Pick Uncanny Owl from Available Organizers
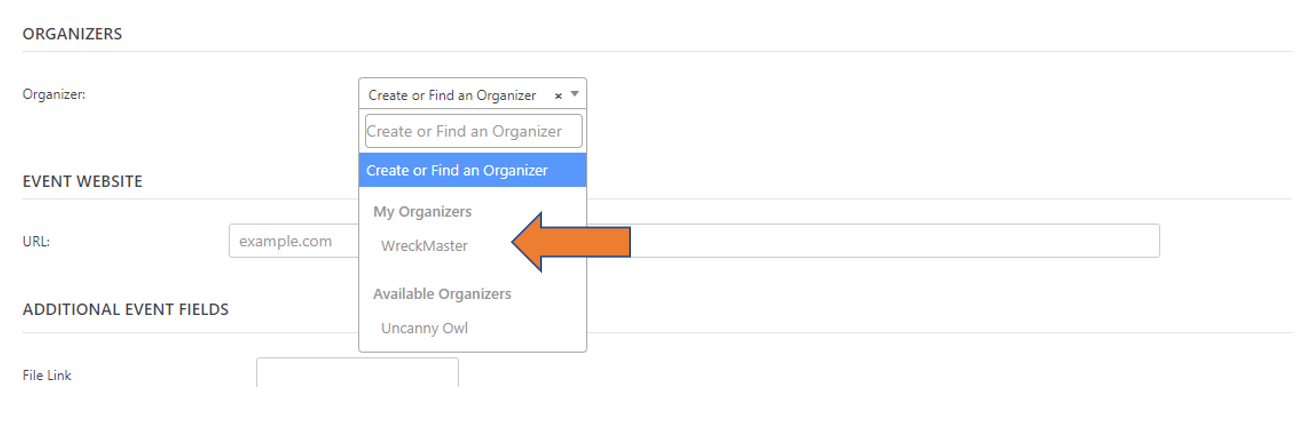Screen dimensions: 1310x423 click(x=424, y=328)
